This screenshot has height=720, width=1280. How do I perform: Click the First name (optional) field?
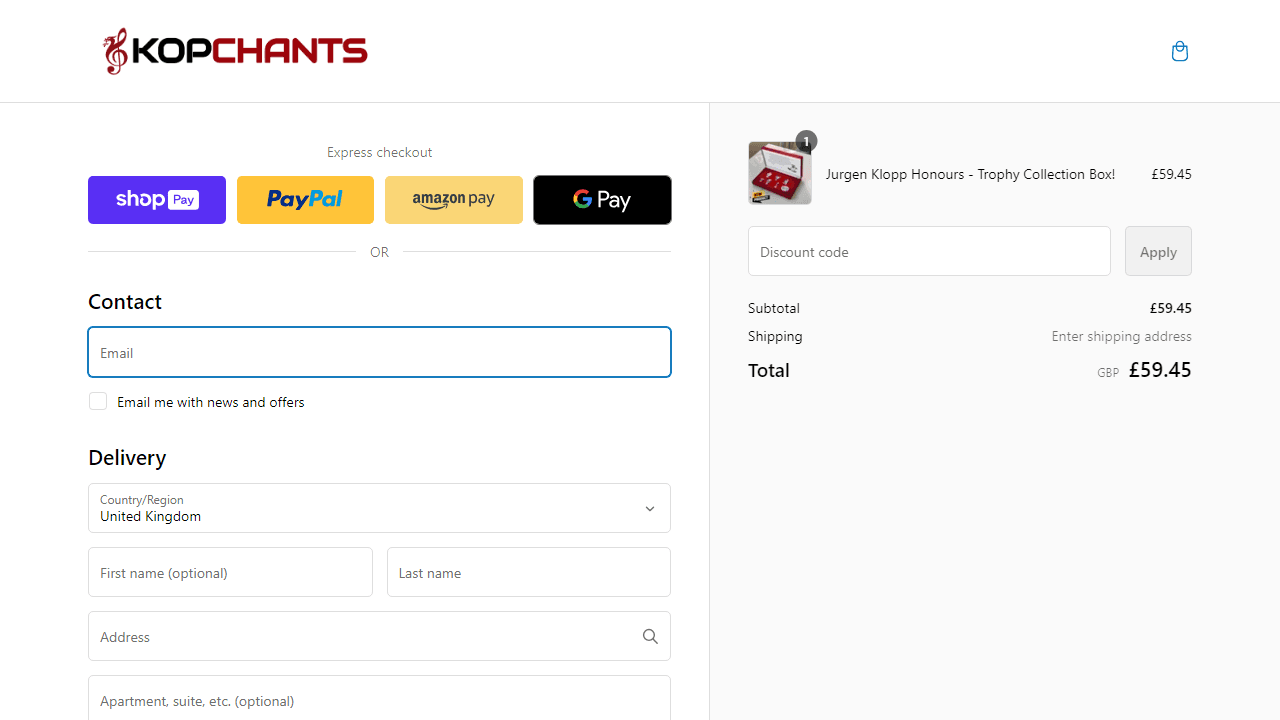point(230,572)
